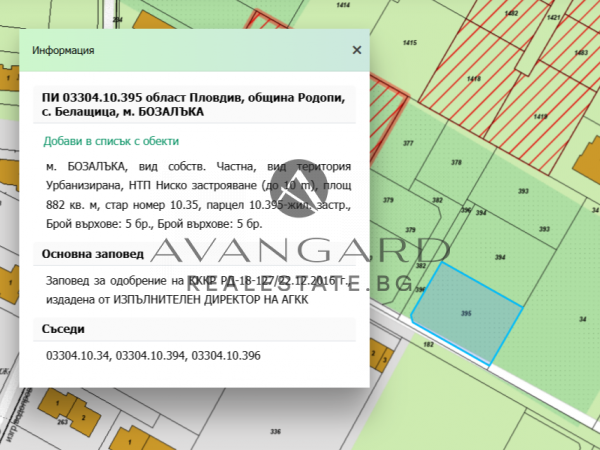Viewport: 600px width, 450px height.
Task: Select parcel 379 on the map
Action: [x=388, y=200]
